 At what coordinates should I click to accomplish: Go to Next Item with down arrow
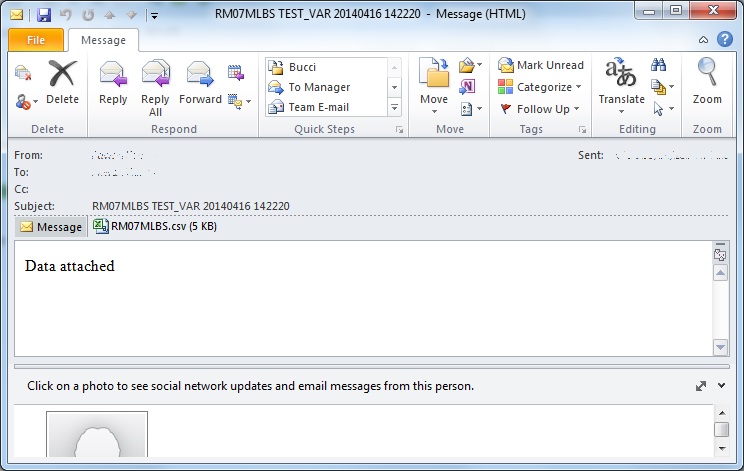click(x=131, y=15)
